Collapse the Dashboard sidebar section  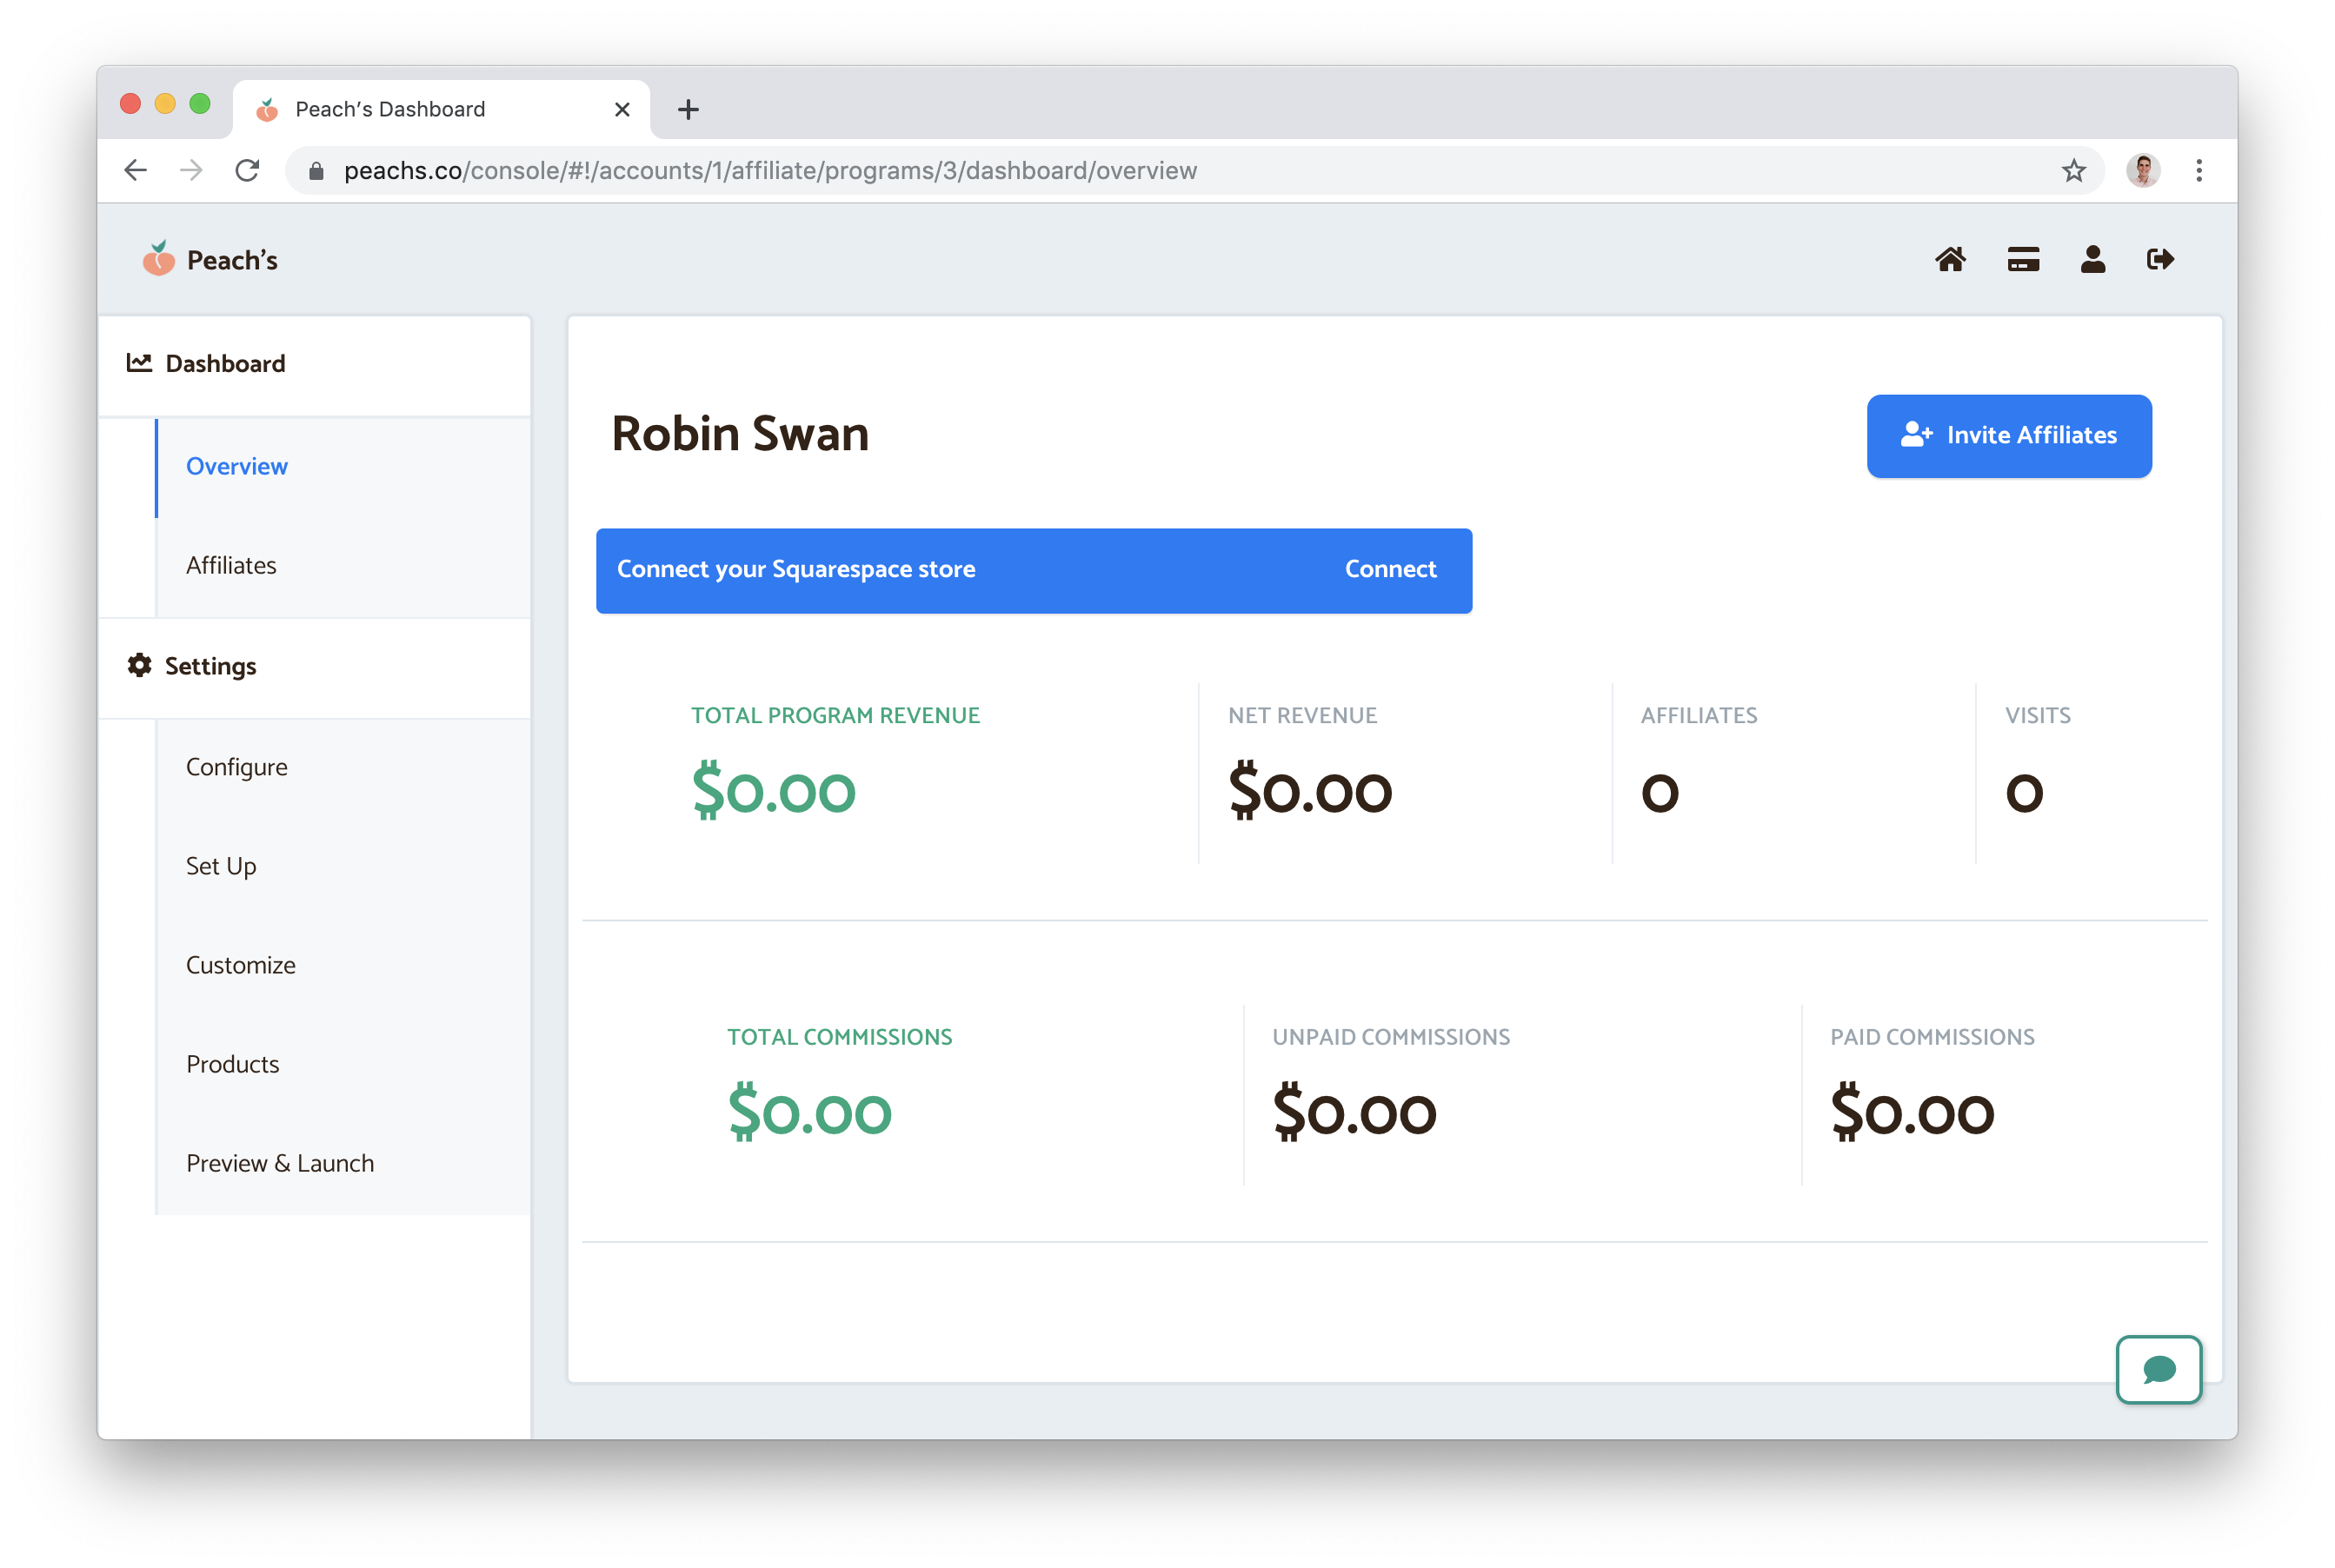coord(225,364)
